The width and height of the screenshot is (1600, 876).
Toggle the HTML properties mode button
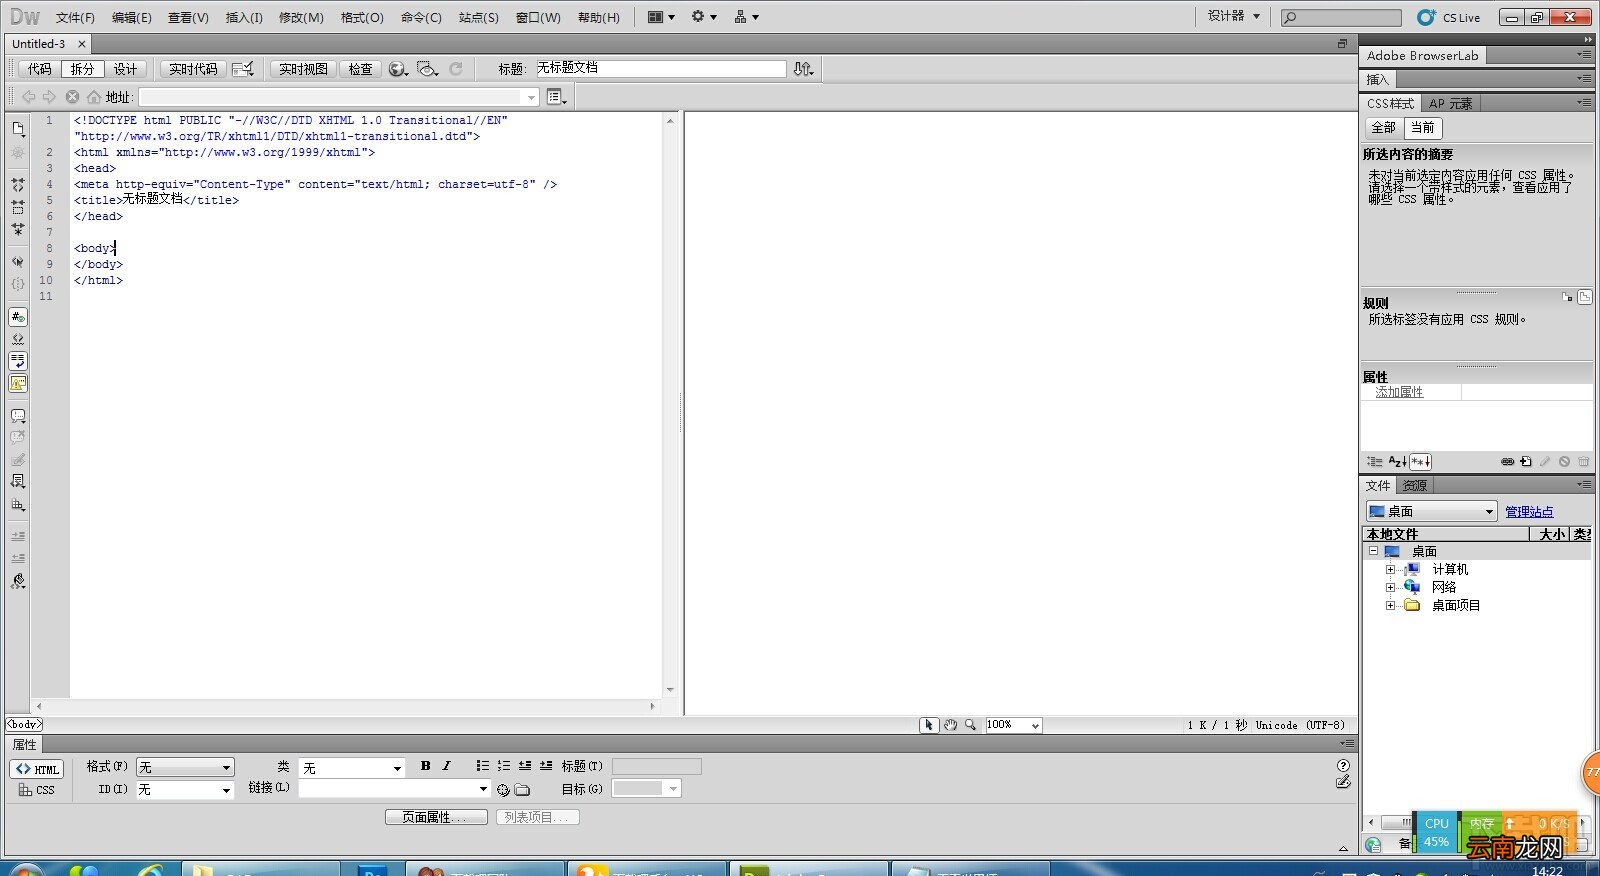[37, 769]
